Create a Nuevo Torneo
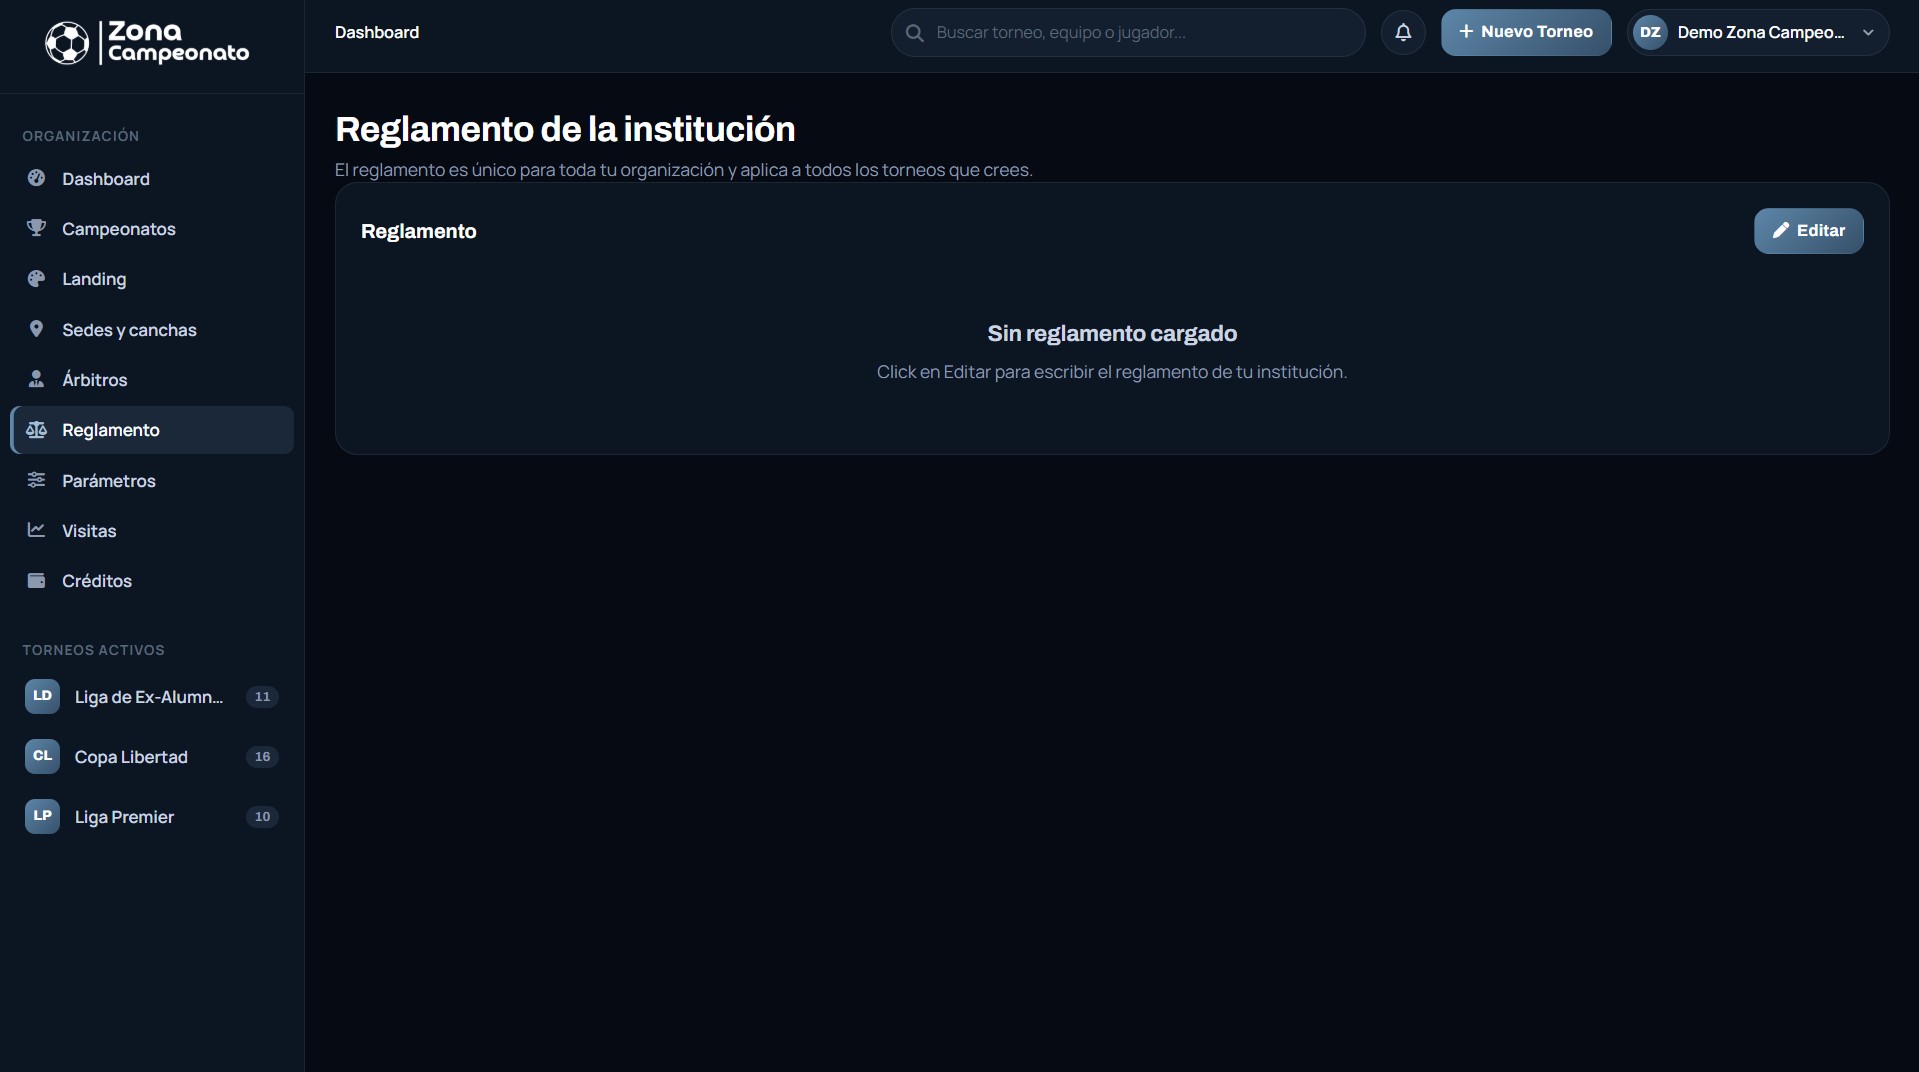1919x1072 pixels. click(x=1525, y=32)
